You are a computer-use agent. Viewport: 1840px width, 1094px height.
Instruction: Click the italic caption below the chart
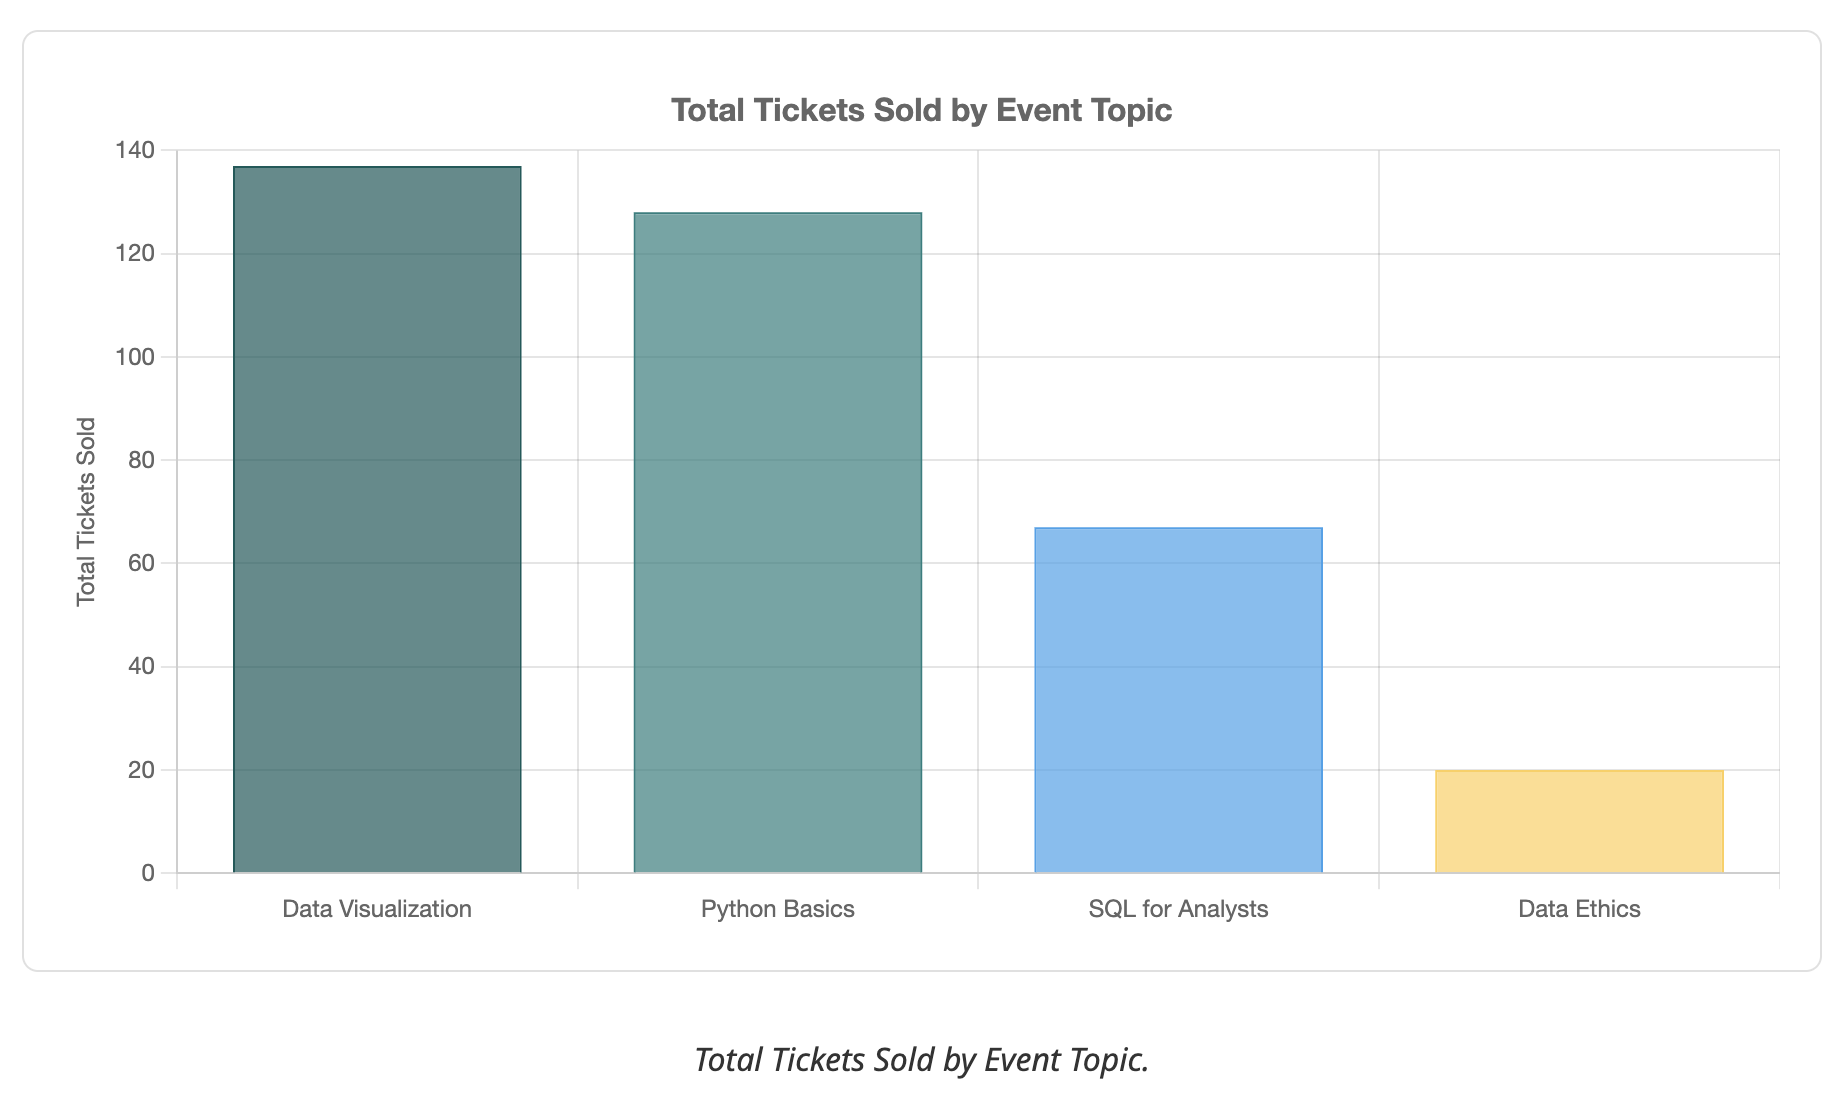[x=921, y=1059]
